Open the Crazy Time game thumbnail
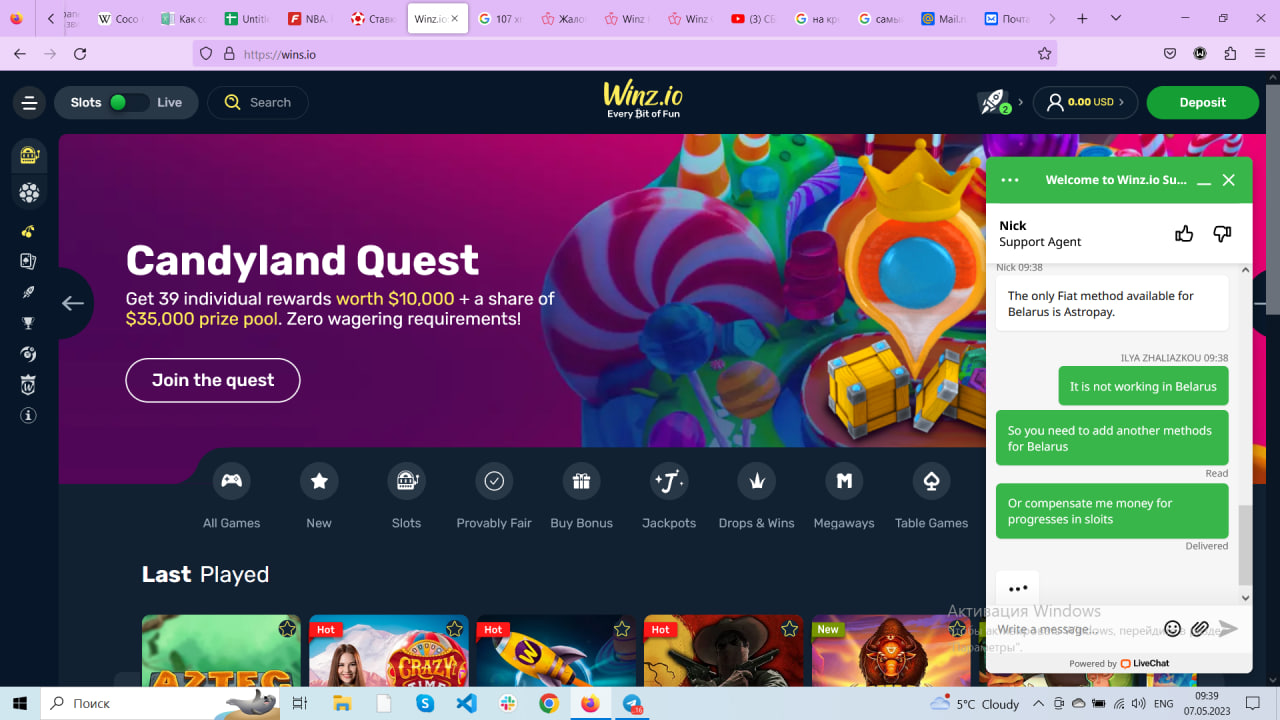Image resolution: width=1280 pixels, height=720 pixels. [x=388, y=651]
